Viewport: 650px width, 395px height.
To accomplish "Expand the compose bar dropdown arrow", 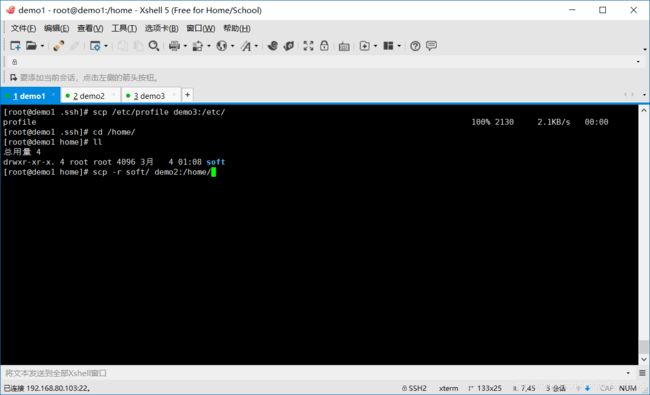I will (628, 373).
